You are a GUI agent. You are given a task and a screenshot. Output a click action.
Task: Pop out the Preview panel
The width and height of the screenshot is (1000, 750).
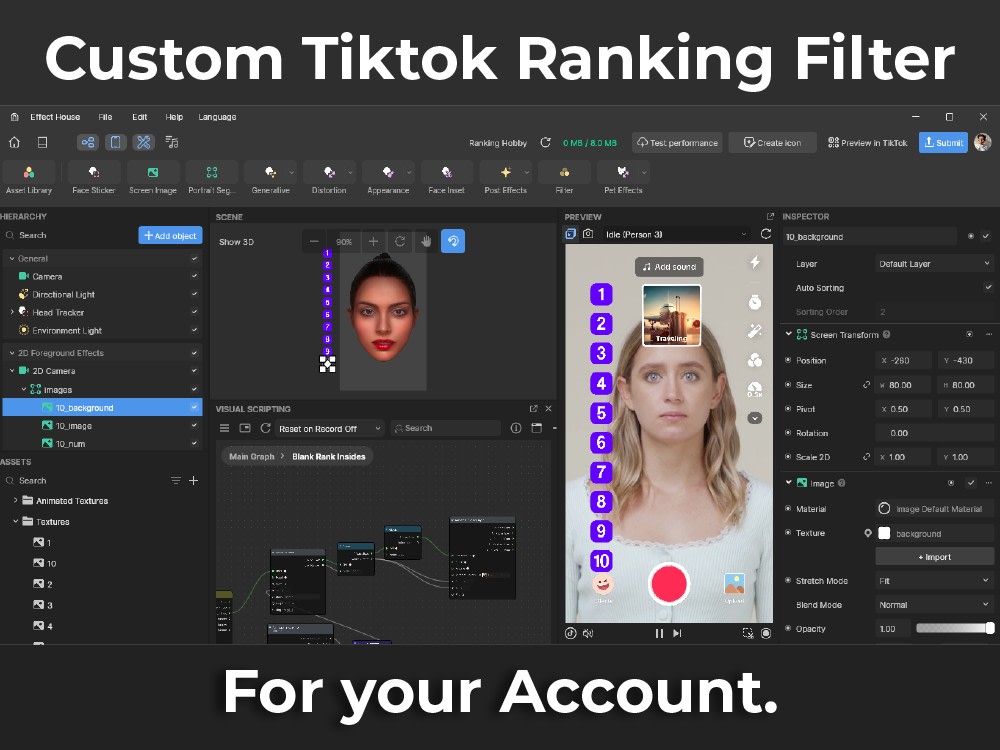(x=770, y=216)
